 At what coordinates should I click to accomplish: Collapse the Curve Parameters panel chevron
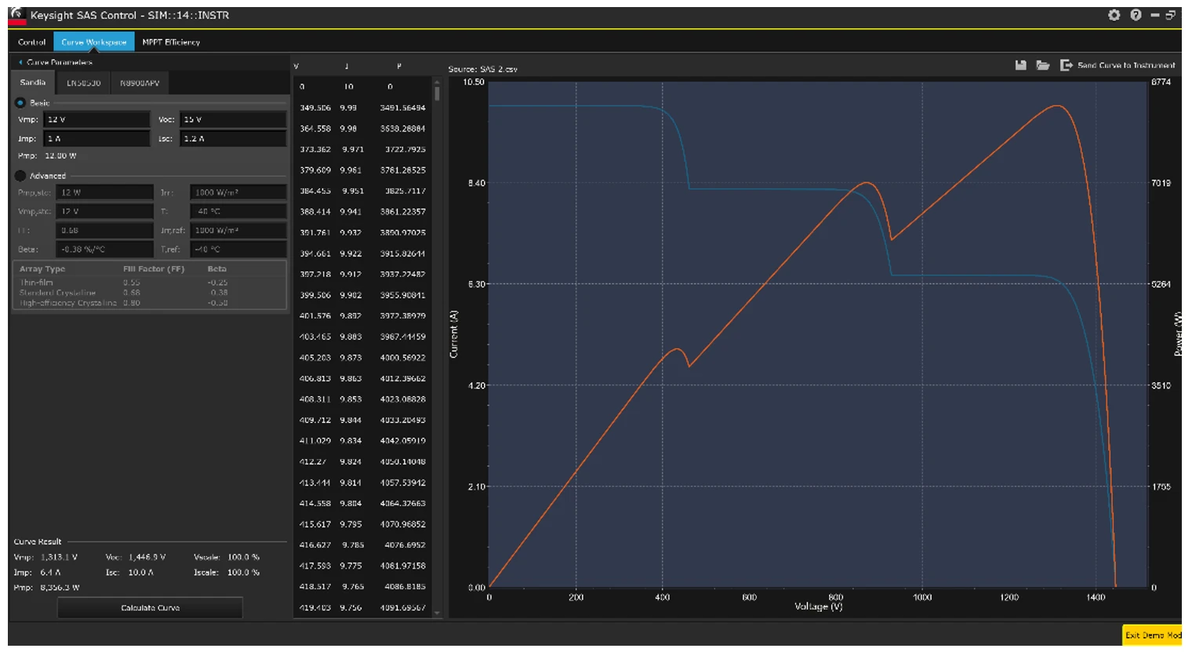21,62
